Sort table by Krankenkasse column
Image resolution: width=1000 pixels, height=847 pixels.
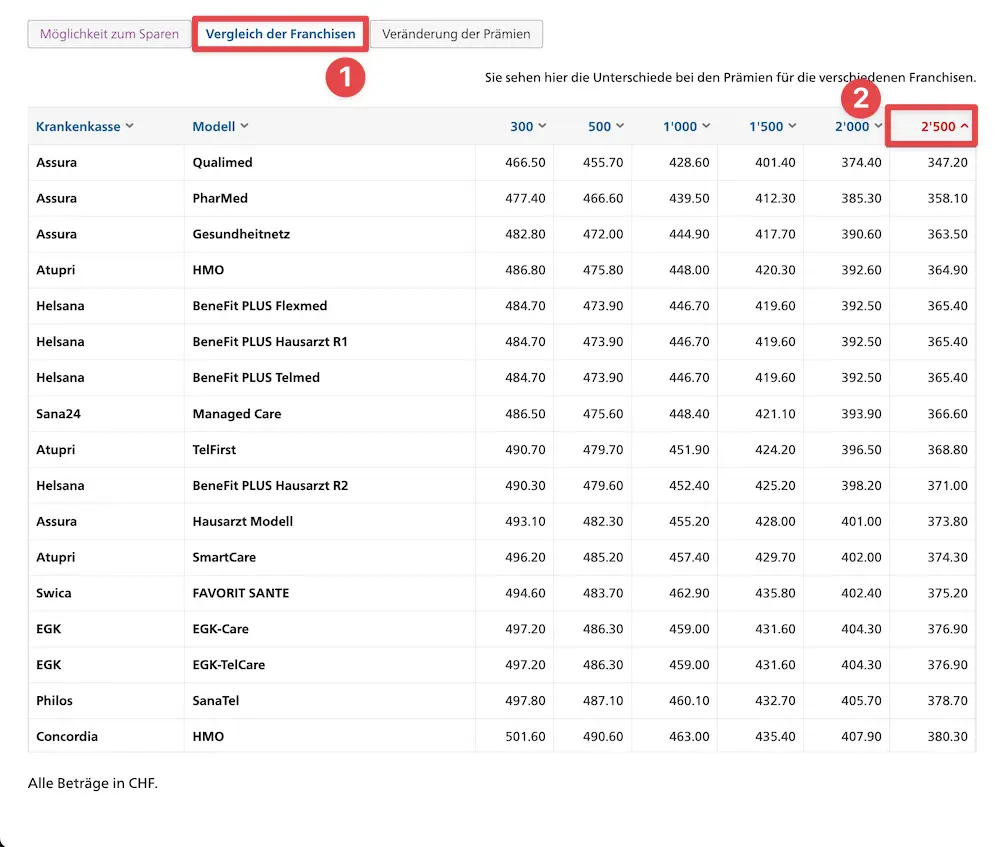pyautogui.click(x=85, y=126)
